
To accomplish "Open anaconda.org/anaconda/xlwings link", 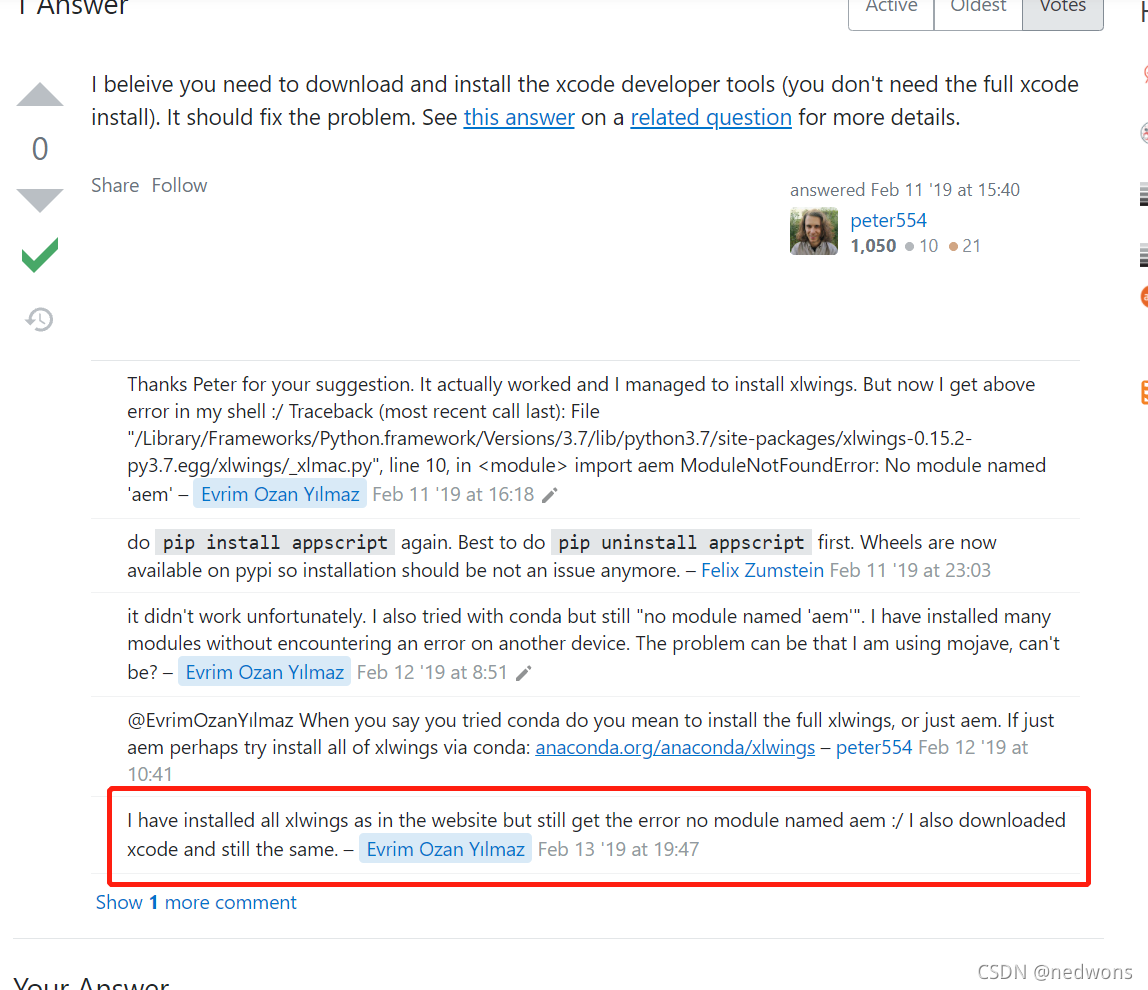I will pyautogui.click(x=675, y=748).
